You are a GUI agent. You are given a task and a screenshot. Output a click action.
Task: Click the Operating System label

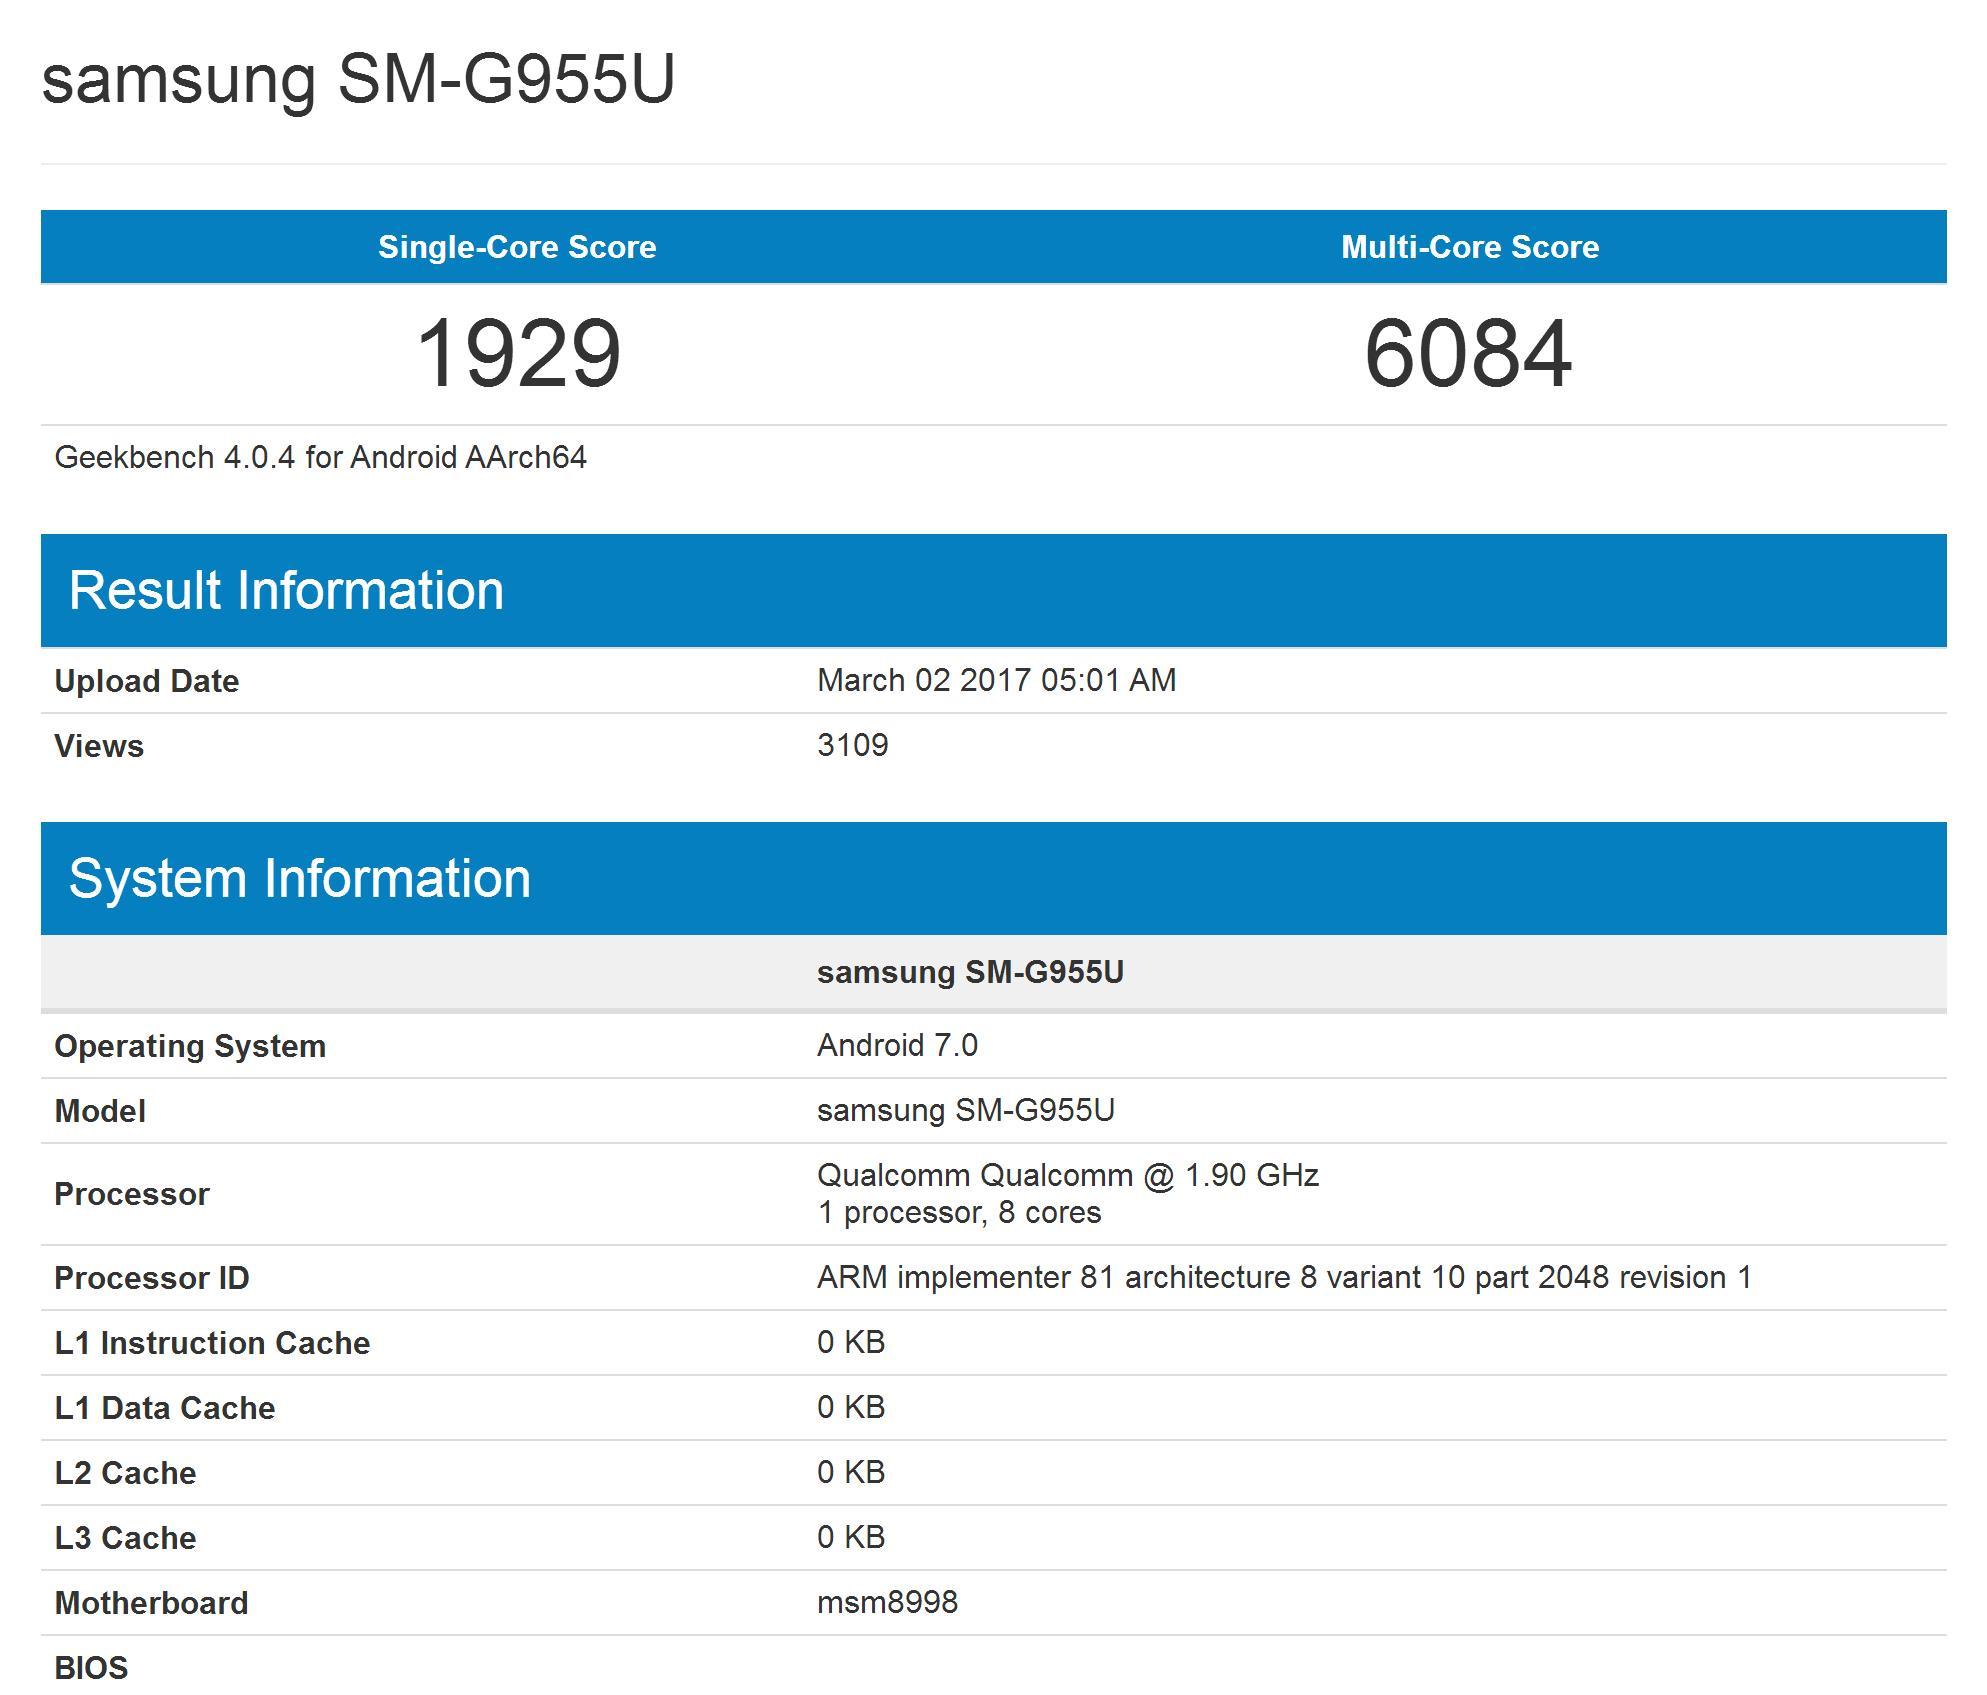[190, 1046]
